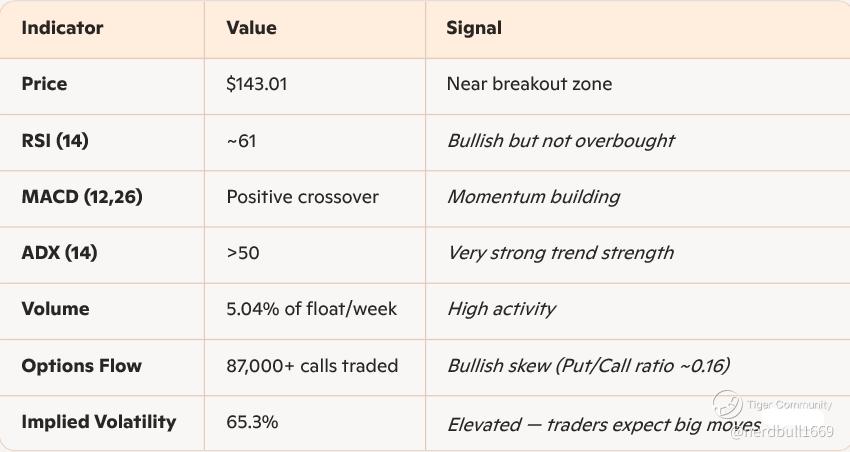Click the Indicator column header

coord(62,28)
